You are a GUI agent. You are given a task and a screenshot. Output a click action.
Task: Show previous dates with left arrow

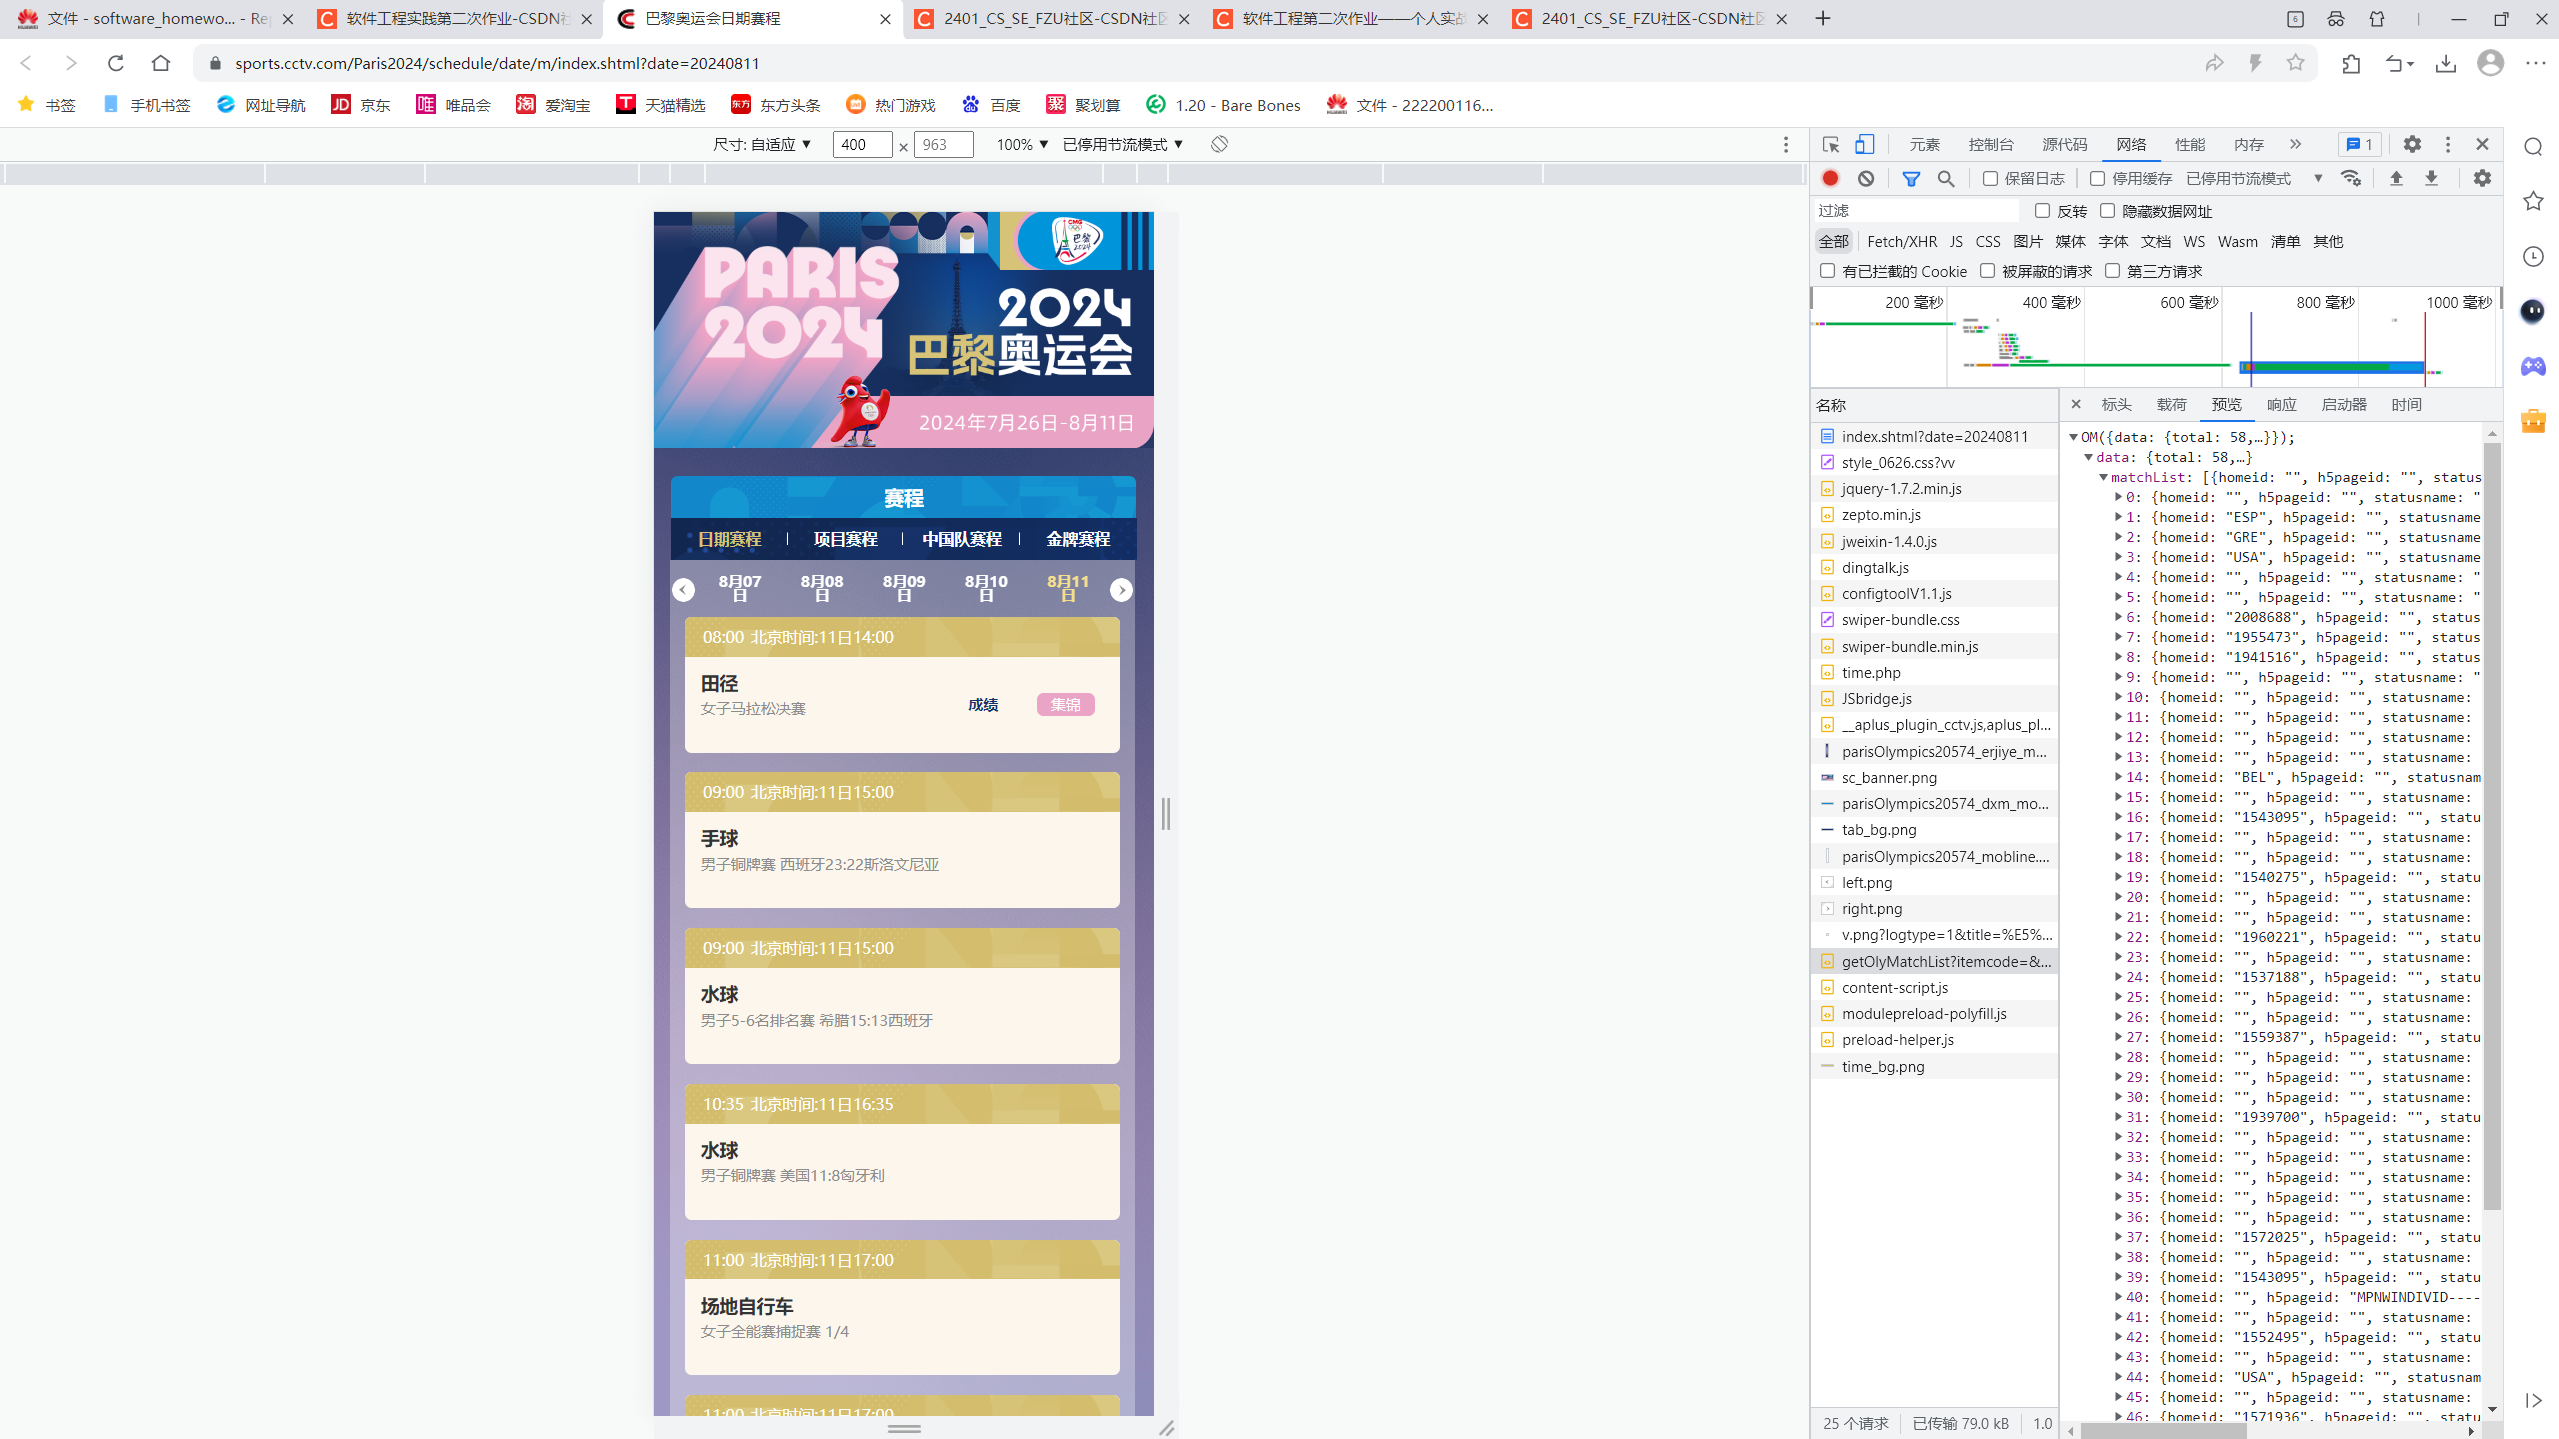[x=683, y=590]
